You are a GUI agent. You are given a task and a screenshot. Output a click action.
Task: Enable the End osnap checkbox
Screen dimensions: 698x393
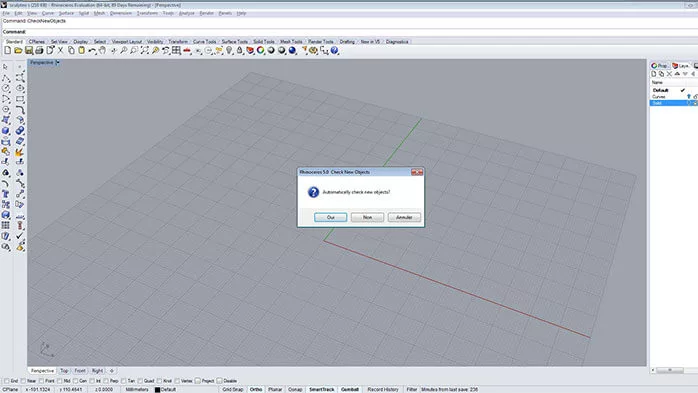tap(6, 381)
